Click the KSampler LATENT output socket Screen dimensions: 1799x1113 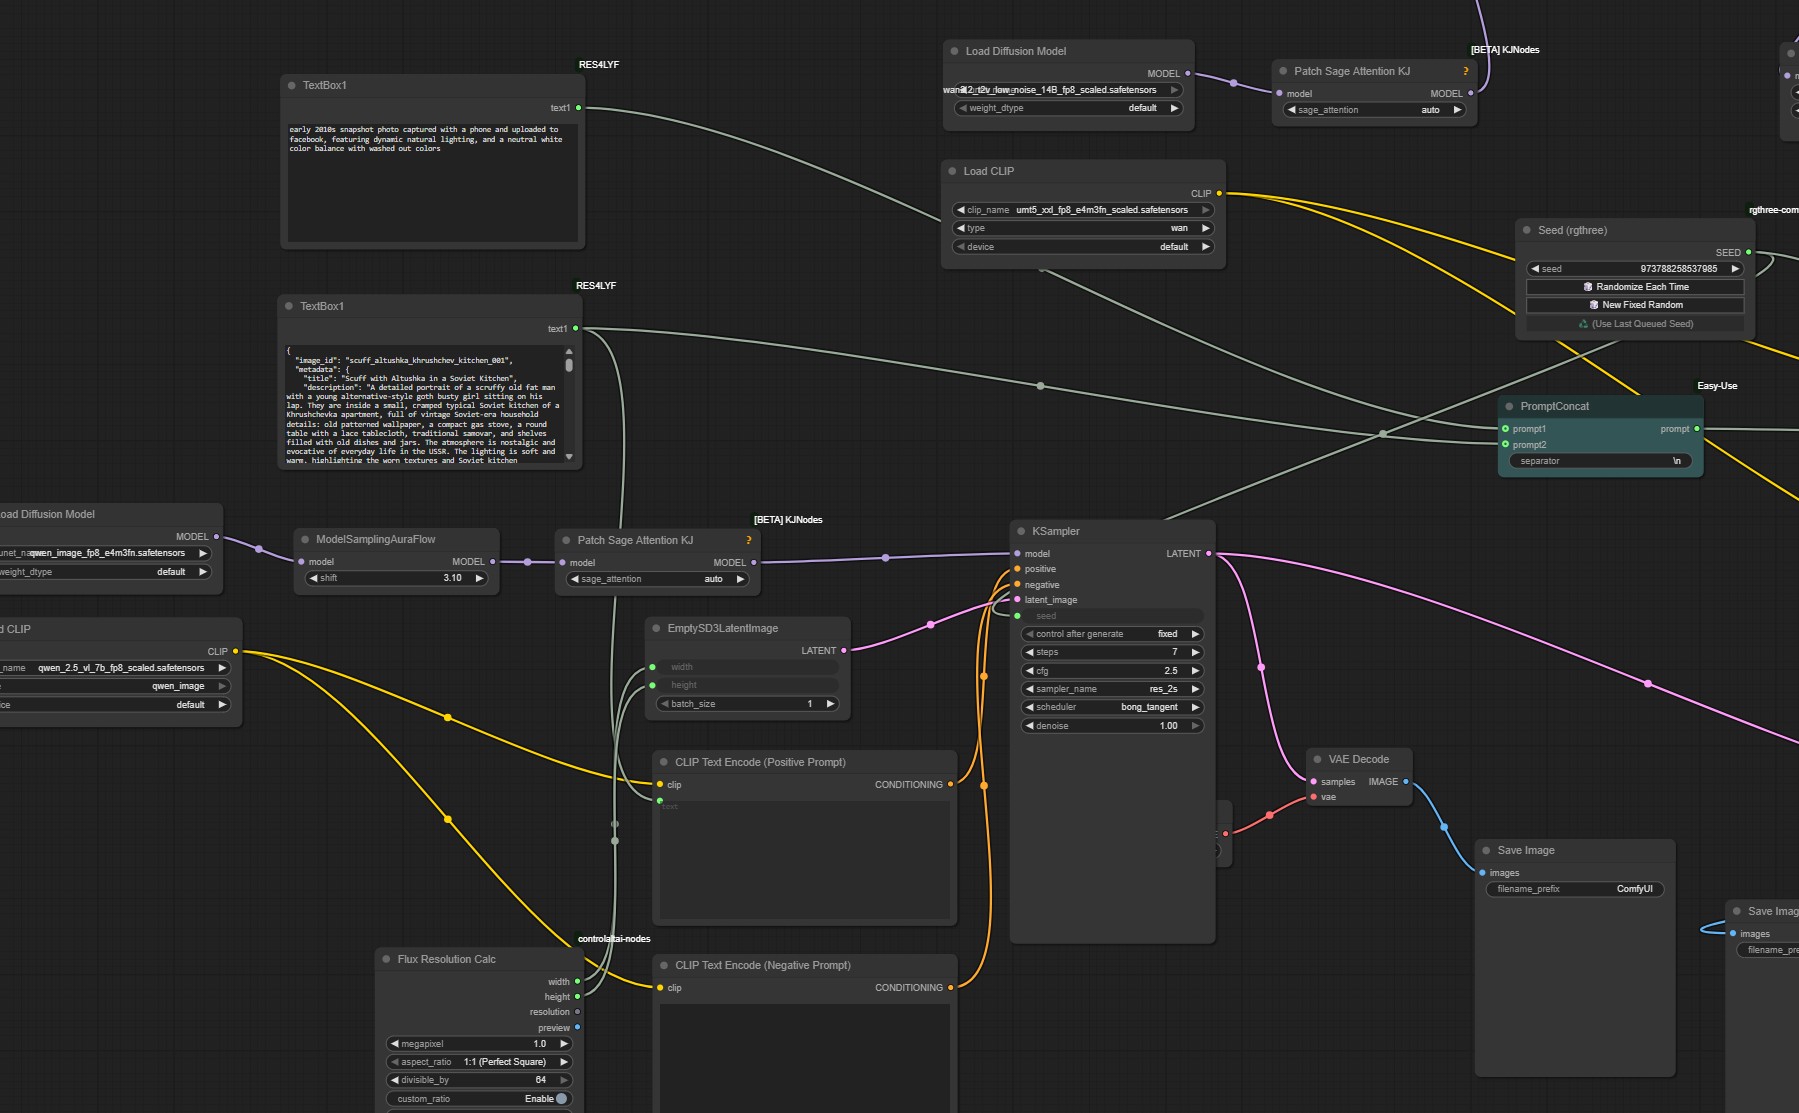coord(1209,553)
